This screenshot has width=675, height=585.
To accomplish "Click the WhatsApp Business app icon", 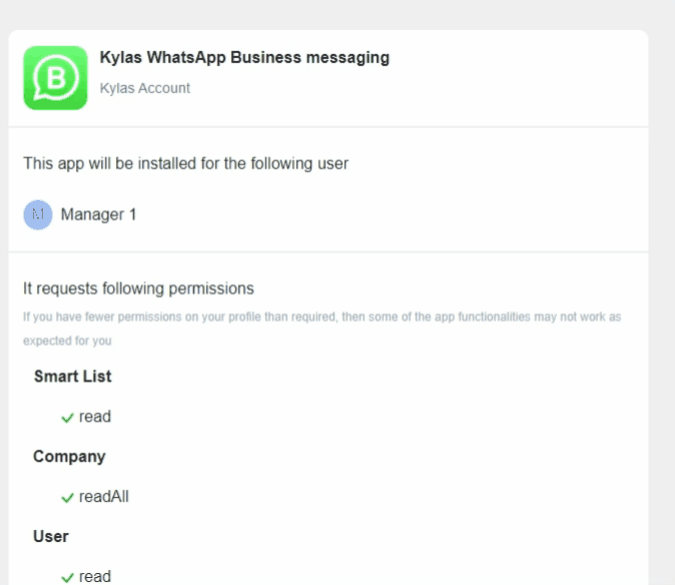I will pyautogui.click(x=56, y=77).
